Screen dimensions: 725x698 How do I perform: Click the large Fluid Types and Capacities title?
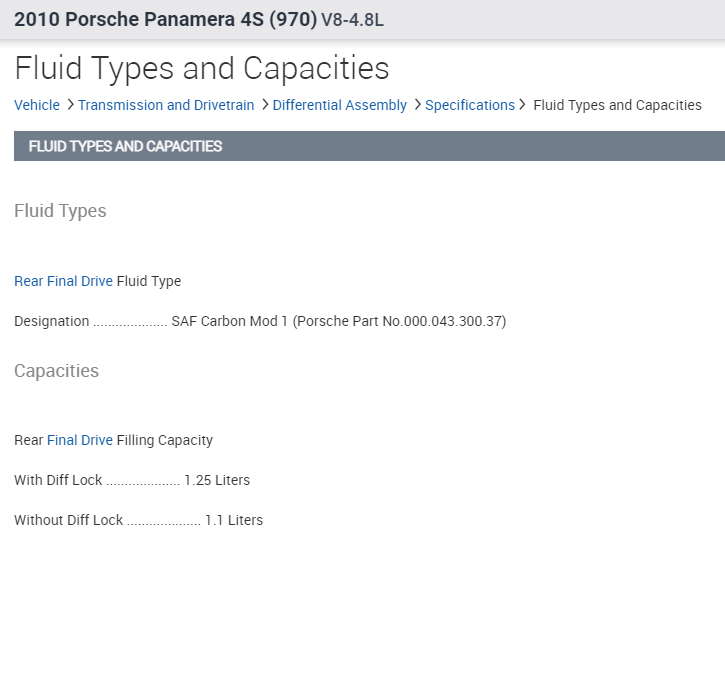point(201,68)
